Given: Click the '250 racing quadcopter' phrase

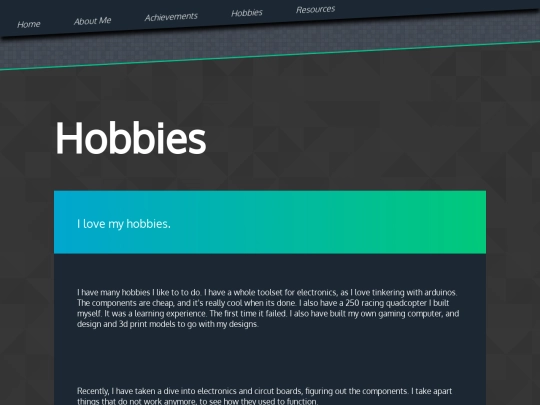Looking at the screenshot, I should click(x=386, y=303).
